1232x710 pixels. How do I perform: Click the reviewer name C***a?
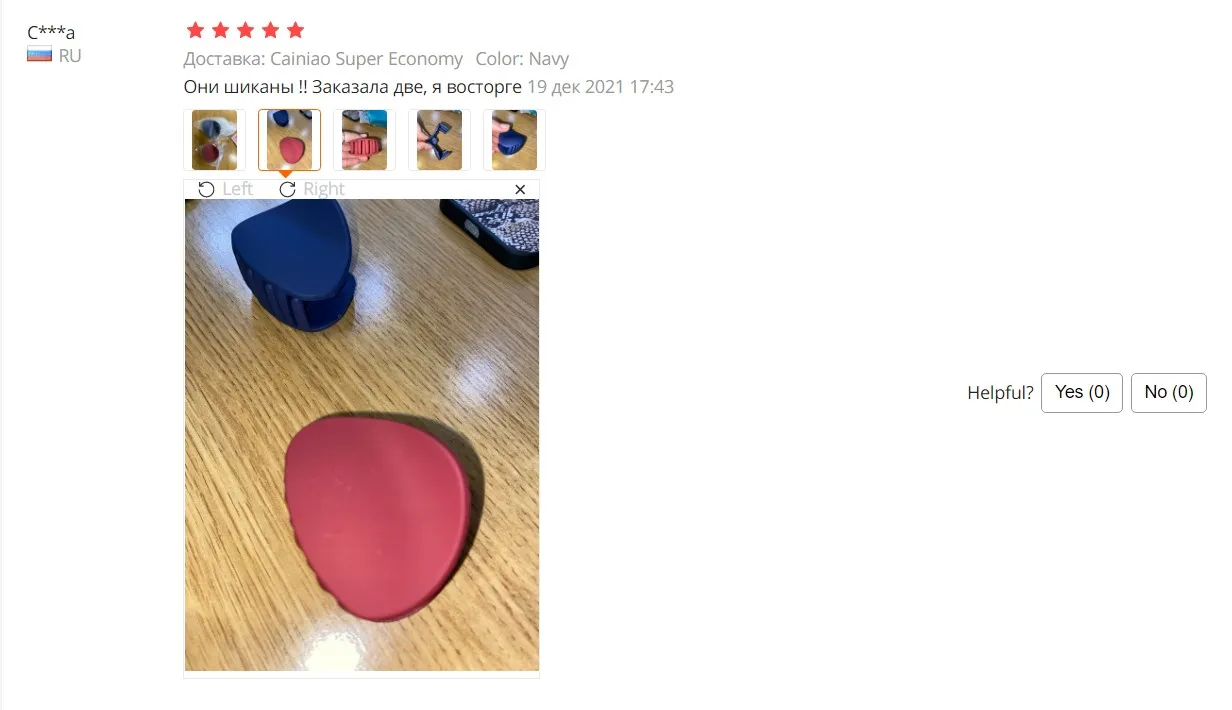coord(51,32)
